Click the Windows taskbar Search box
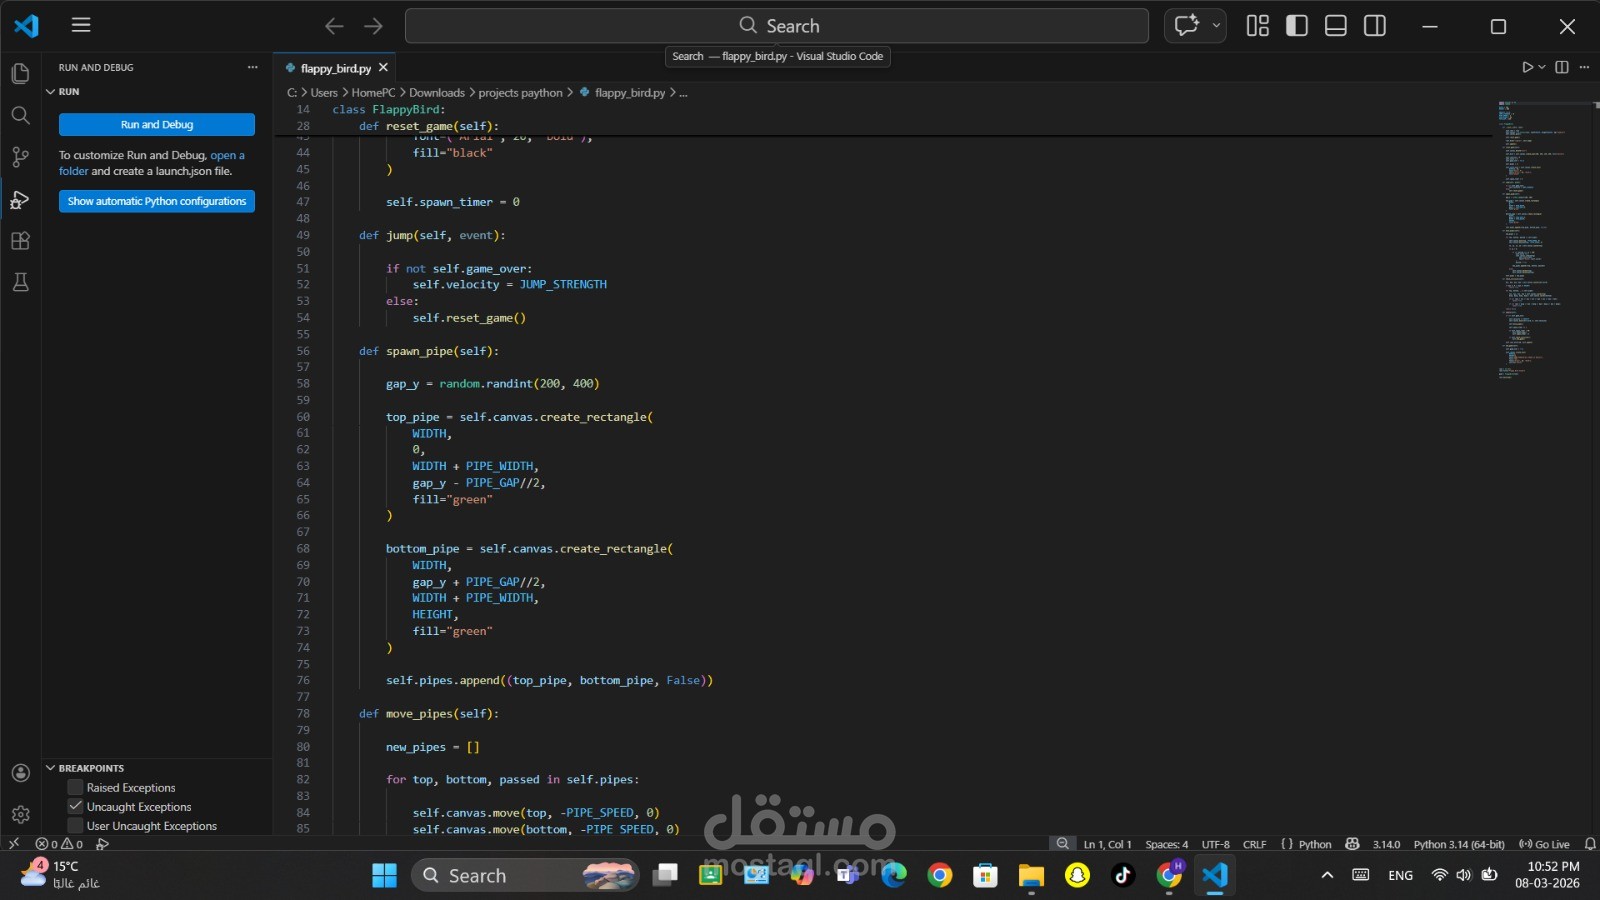This screenshot has width=1600, height=900. tap(526, 875)
